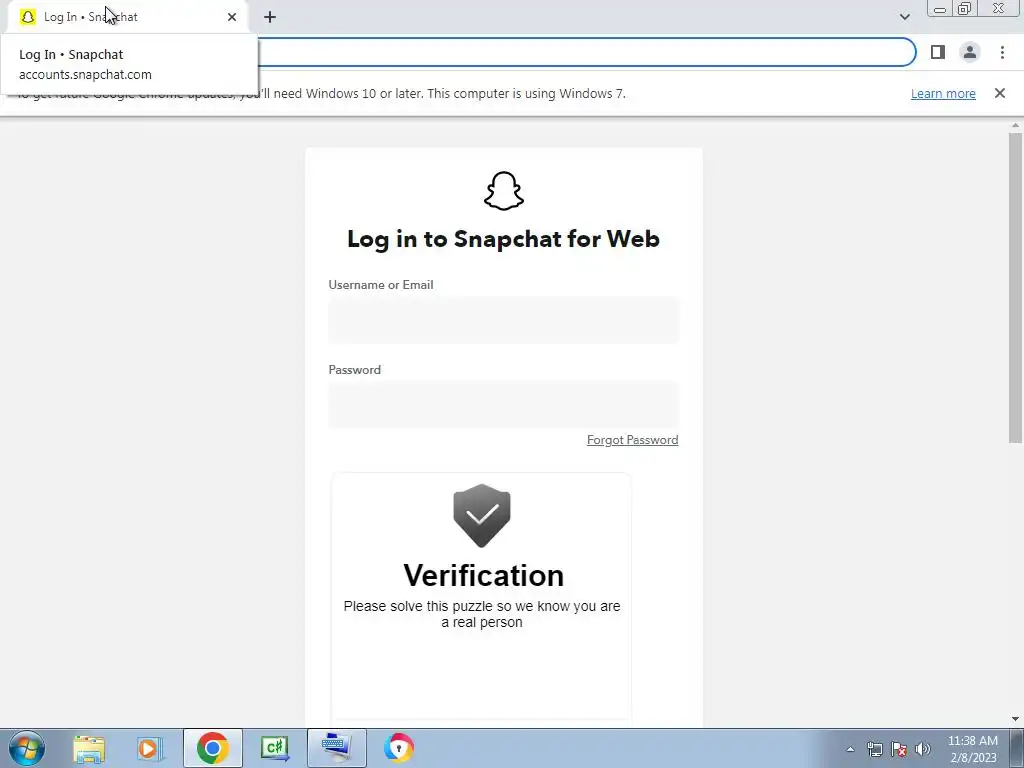Open the Forgot Password link
The height and width of the screenshot is (768, 1024).
(632, 440)
